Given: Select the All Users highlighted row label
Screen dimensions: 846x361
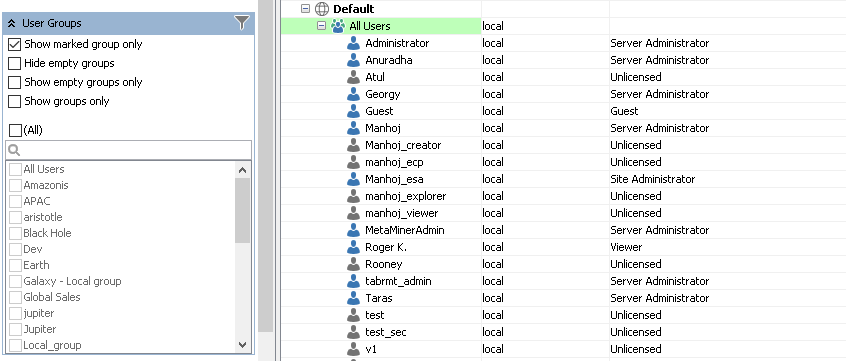Looking at the screenshot, I should click(x=370, y=26).
